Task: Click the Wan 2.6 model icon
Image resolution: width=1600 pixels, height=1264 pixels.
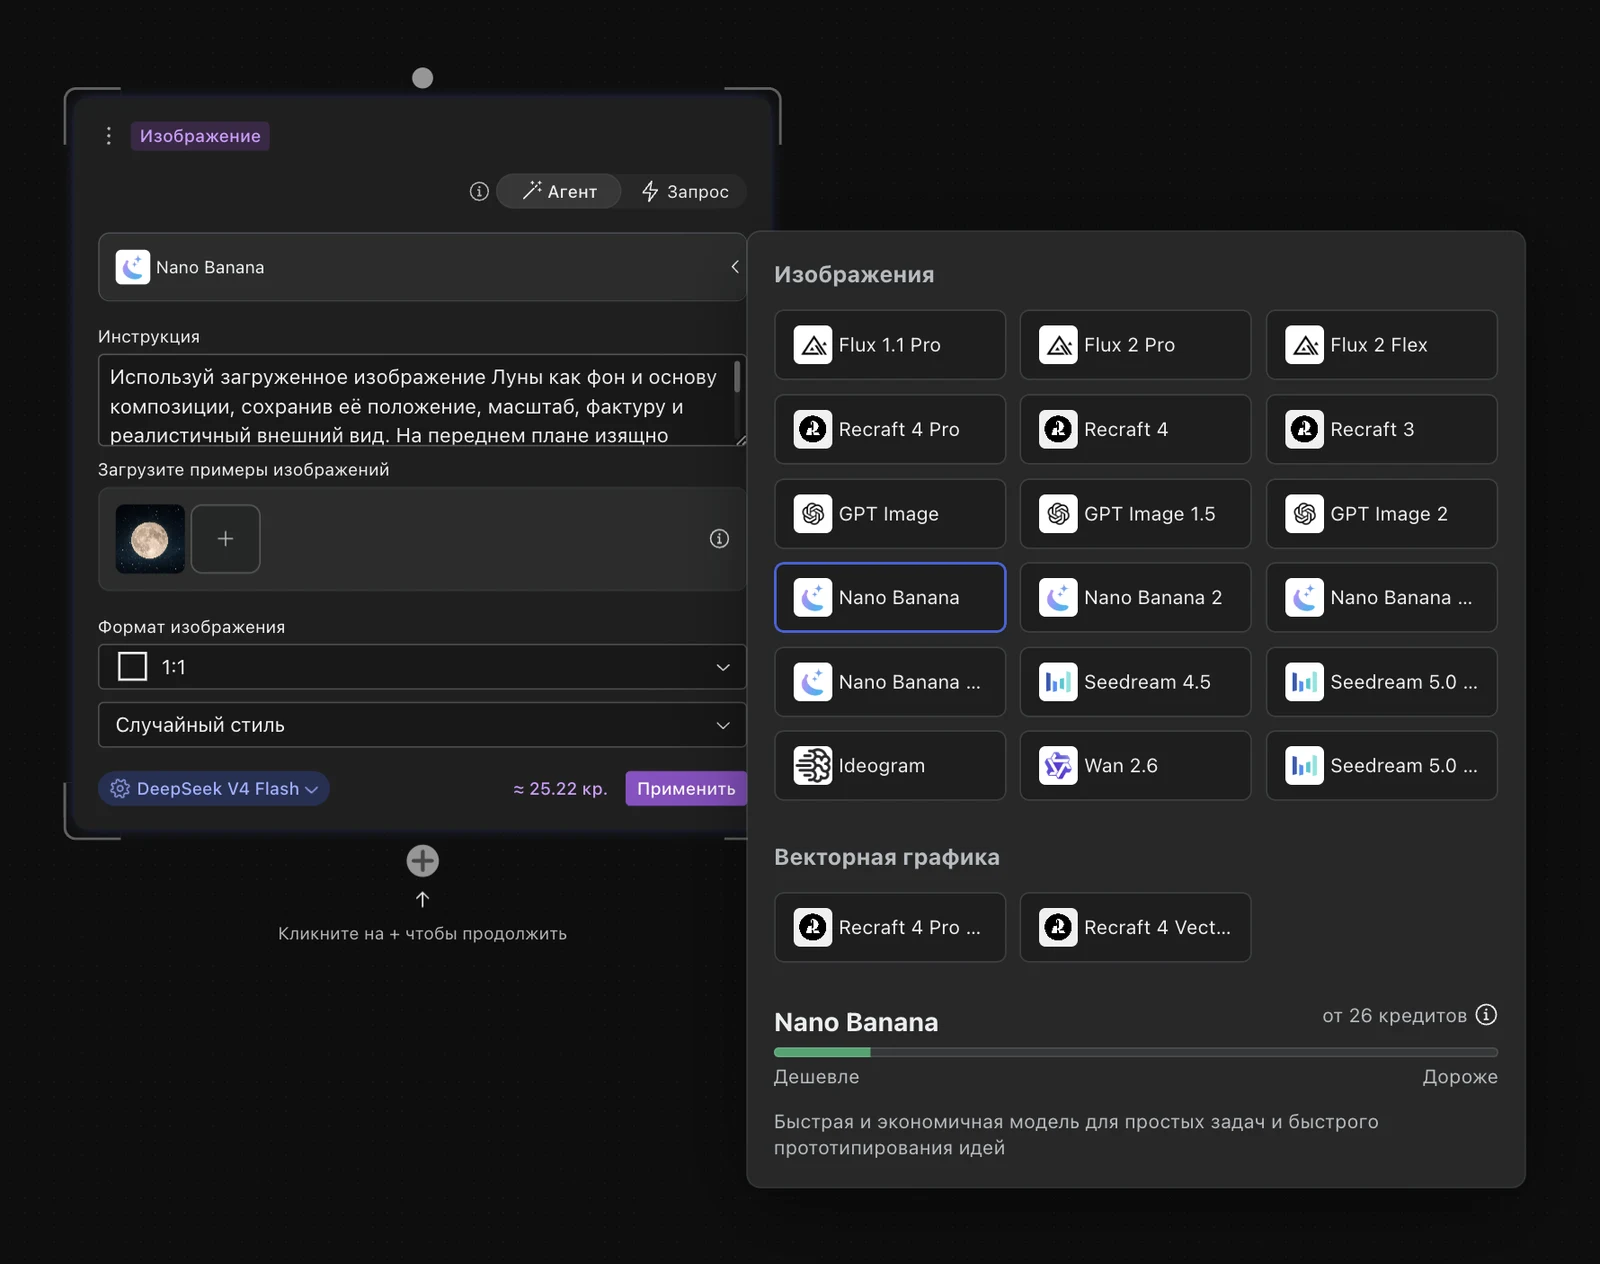Action: pyautogui.click(x=1058, y=766)
